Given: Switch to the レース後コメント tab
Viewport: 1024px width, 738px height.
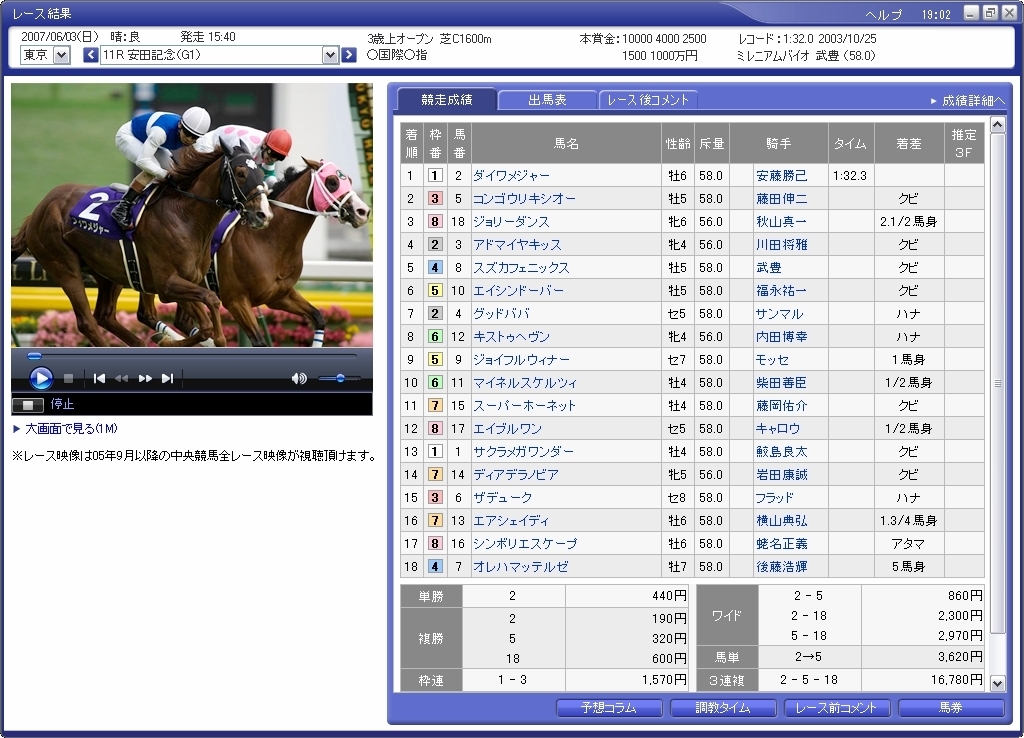Looking at the screenshot, I should pyautogui.click(x=648, y=100).
